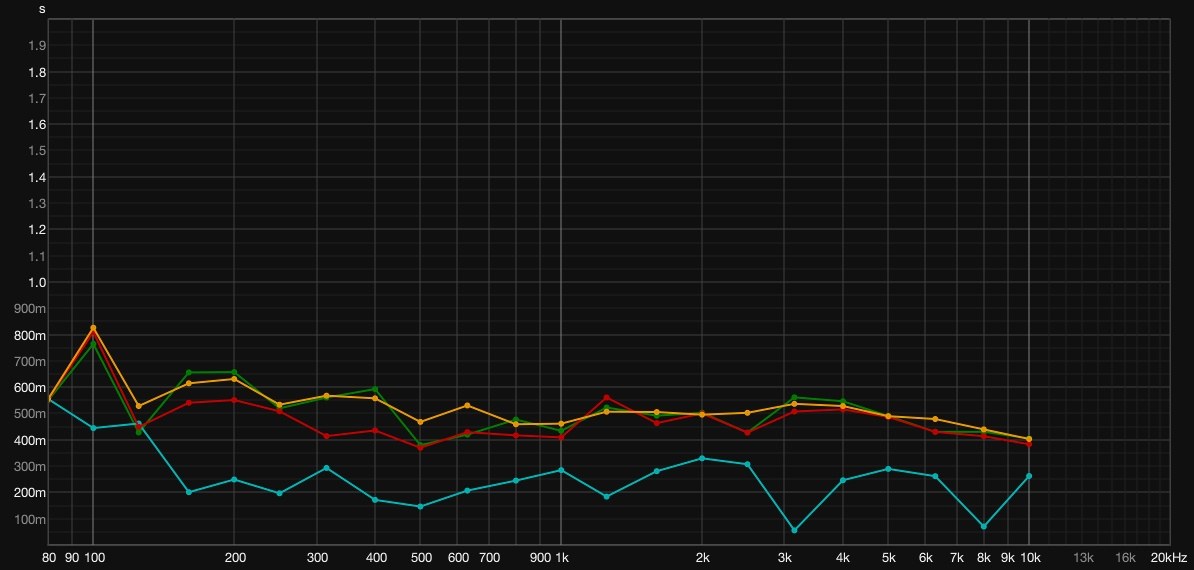Screen dimensions: 1194x570
Task: Click the '1.9' y-axis label
Action: [37, 46]
